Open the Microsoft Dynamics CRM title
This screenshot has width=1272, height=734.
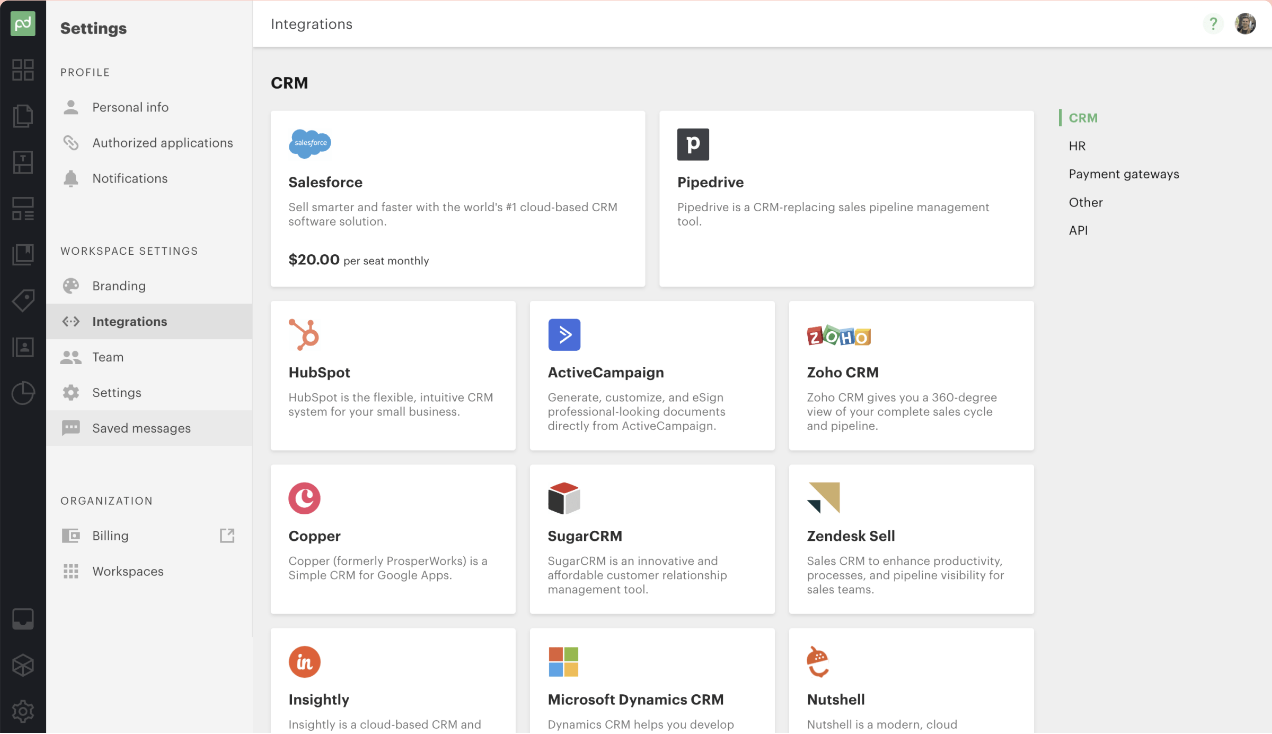click(x=636, y=700)
